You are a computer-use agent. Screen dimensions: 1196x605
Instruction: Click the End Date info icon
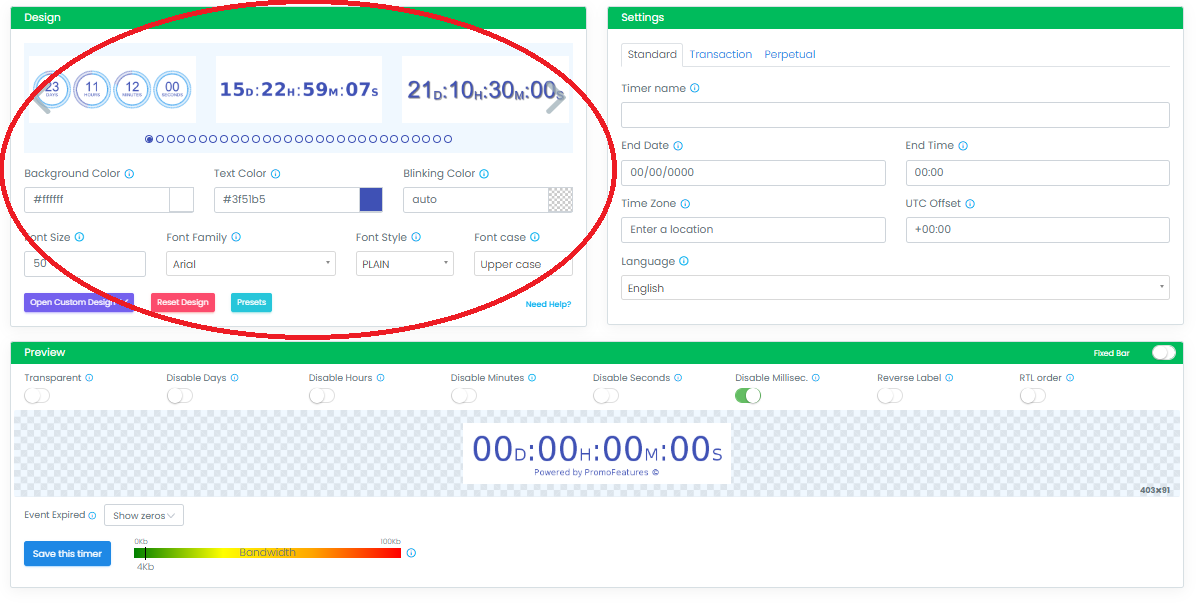(x=679, y=145)
